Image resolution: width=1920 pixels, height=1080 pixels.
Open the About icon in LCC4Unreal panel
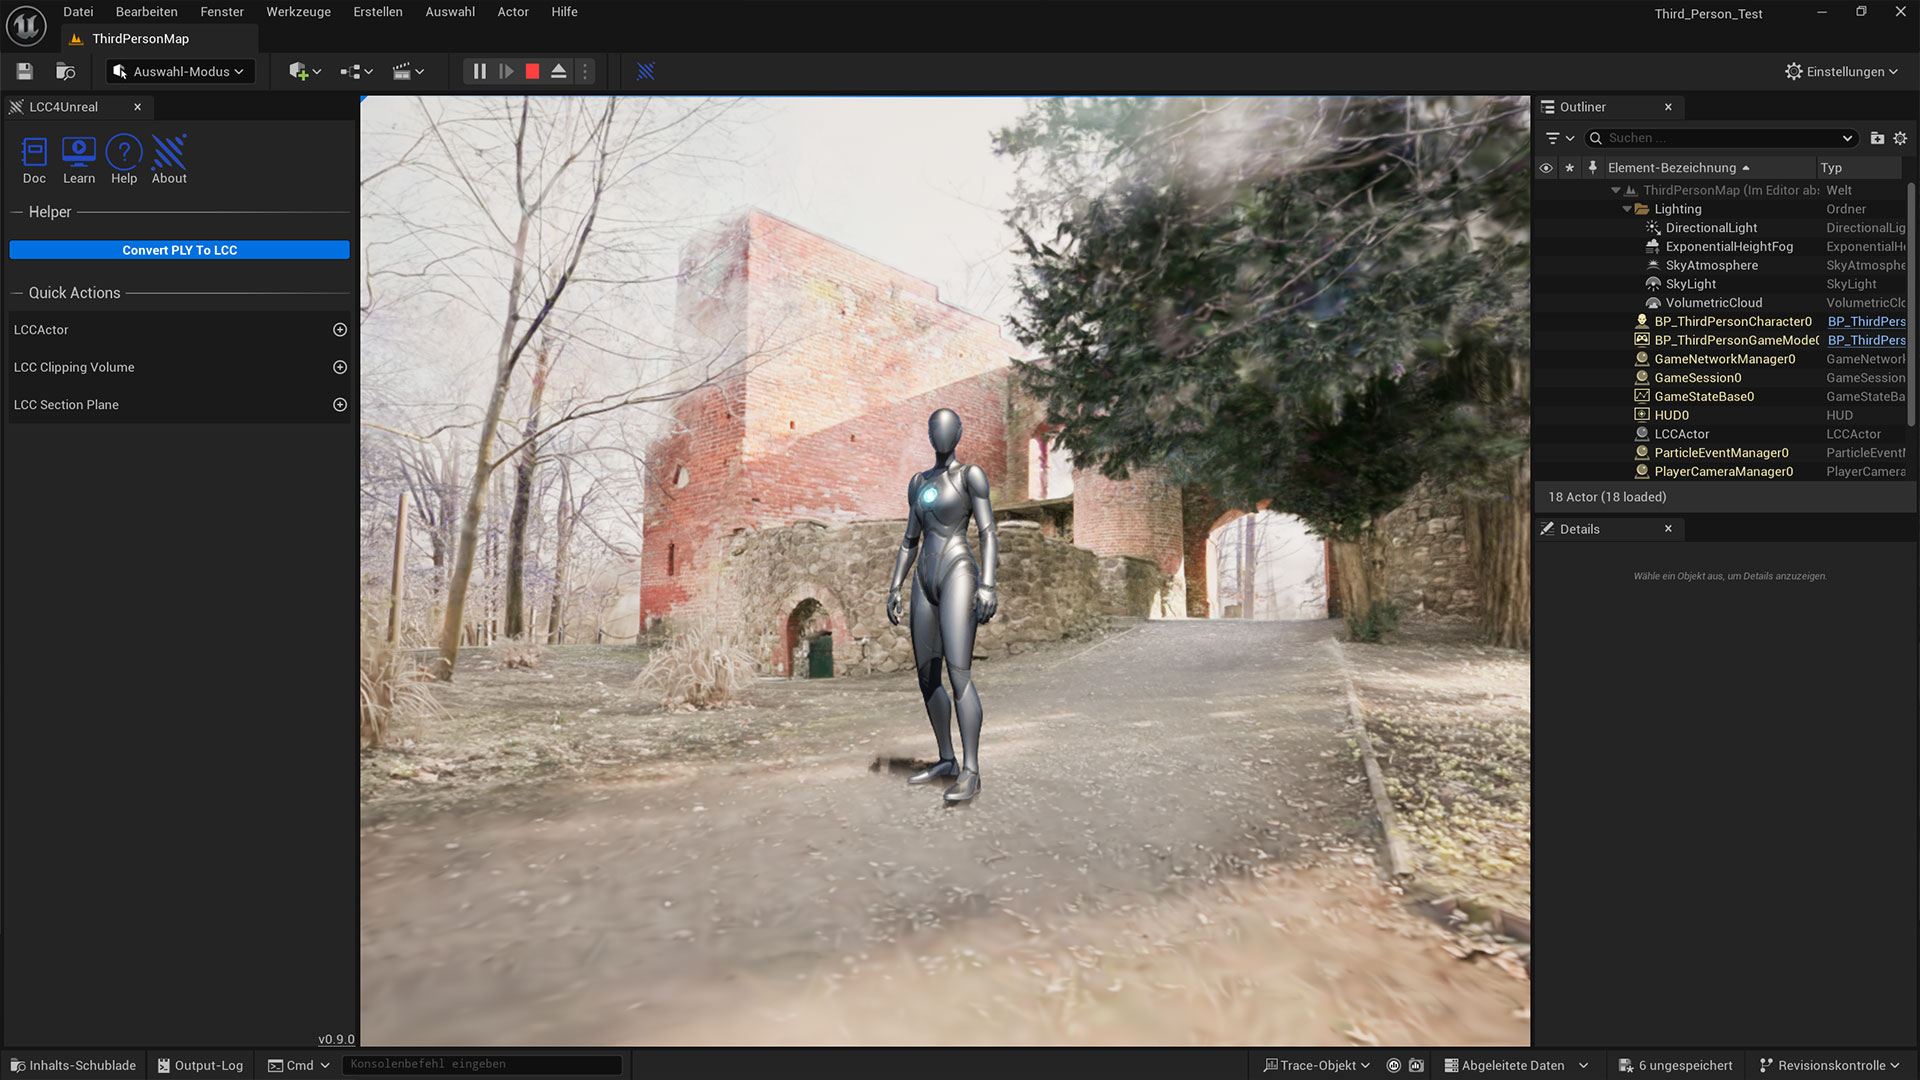tap(169, 160)
